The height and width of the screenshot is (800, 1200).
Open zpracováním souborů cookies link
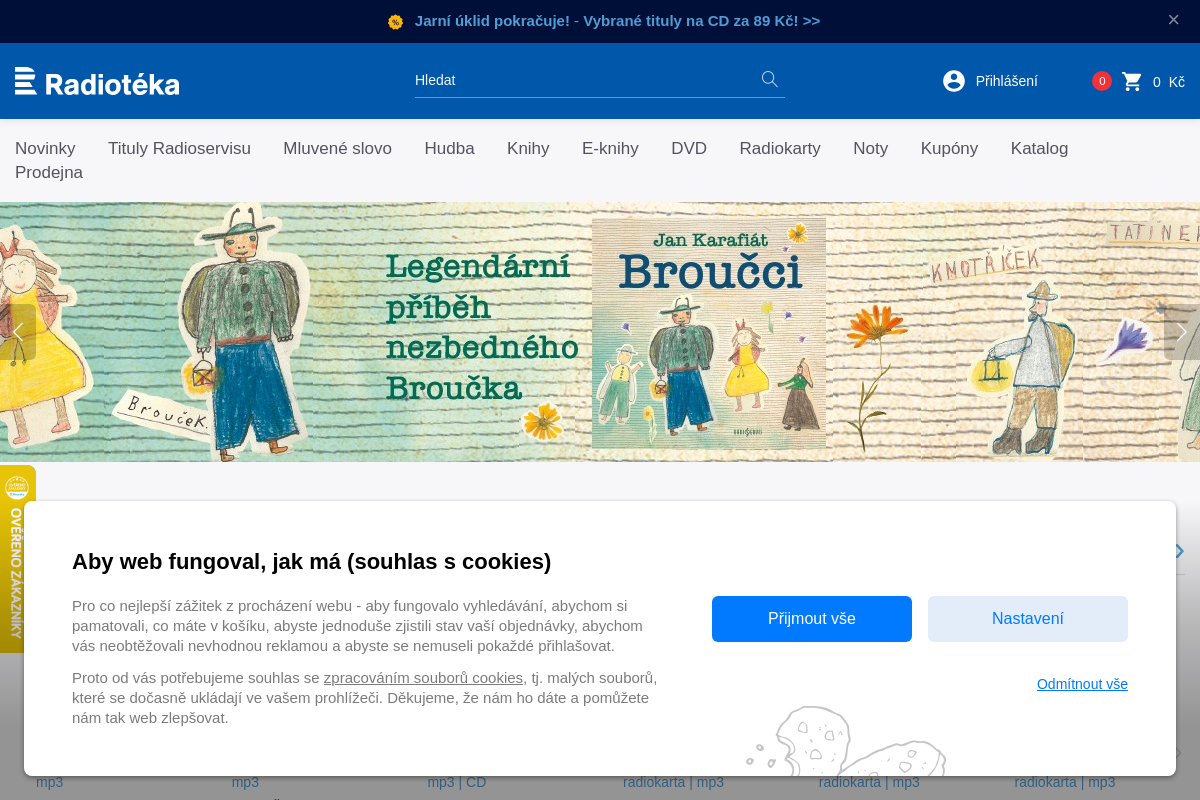point(423,678)
